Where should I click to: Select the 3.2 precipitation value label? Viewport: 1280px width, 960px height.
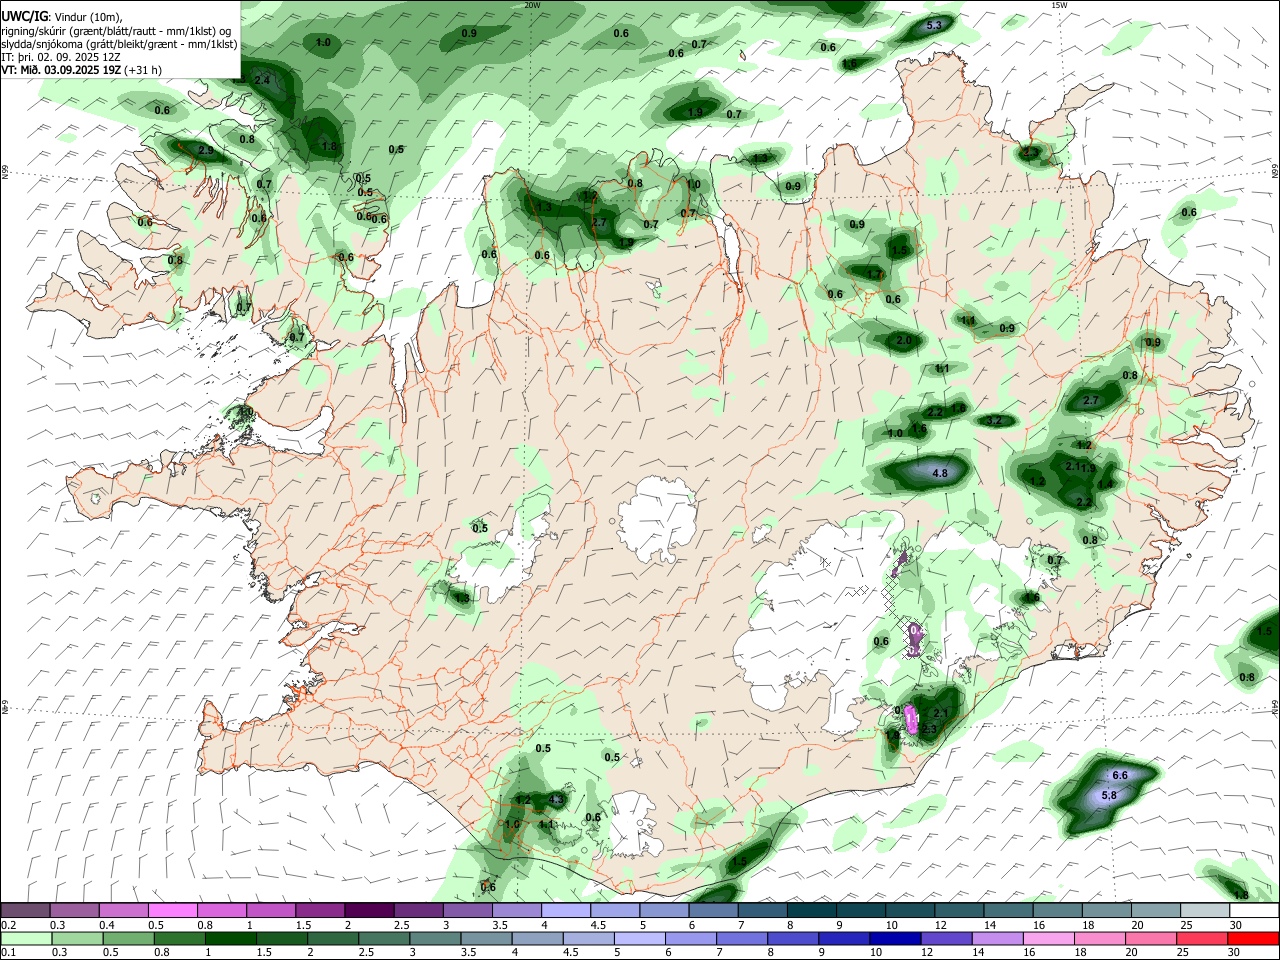[994, 421]
